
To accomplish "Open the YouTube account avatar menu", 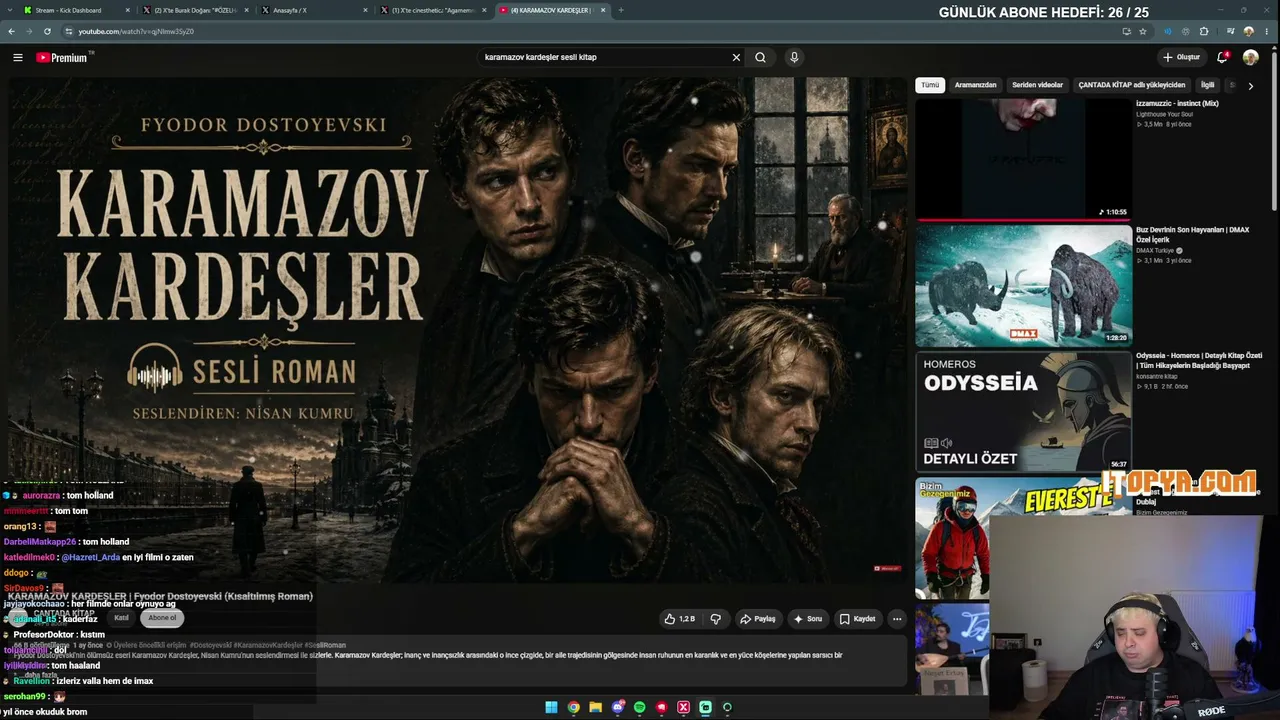I will click(1250, 57).
